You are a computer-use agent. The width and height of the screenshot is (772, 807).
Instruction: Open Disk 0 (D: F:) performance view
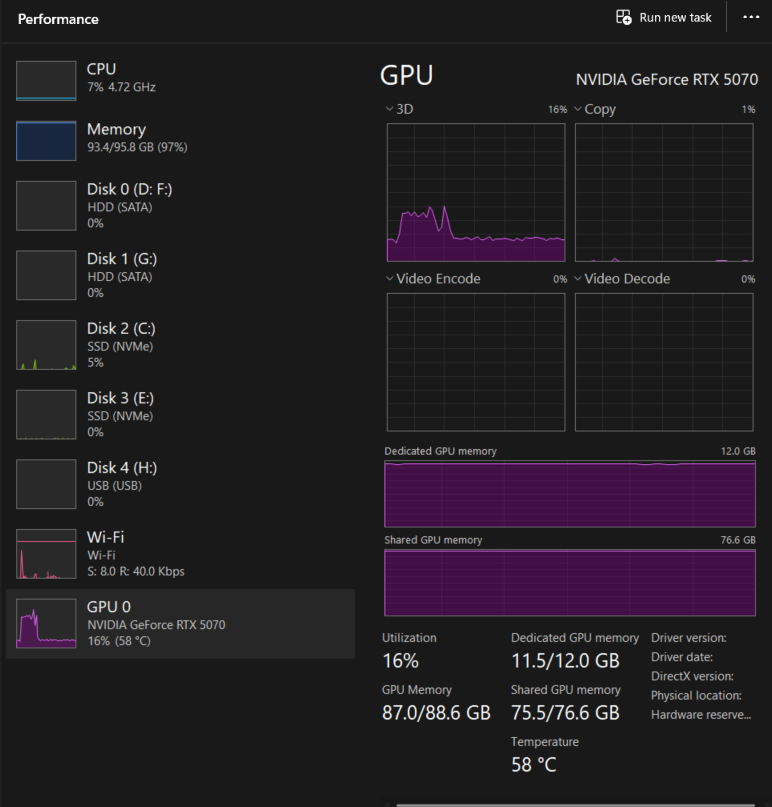point(180,205)
